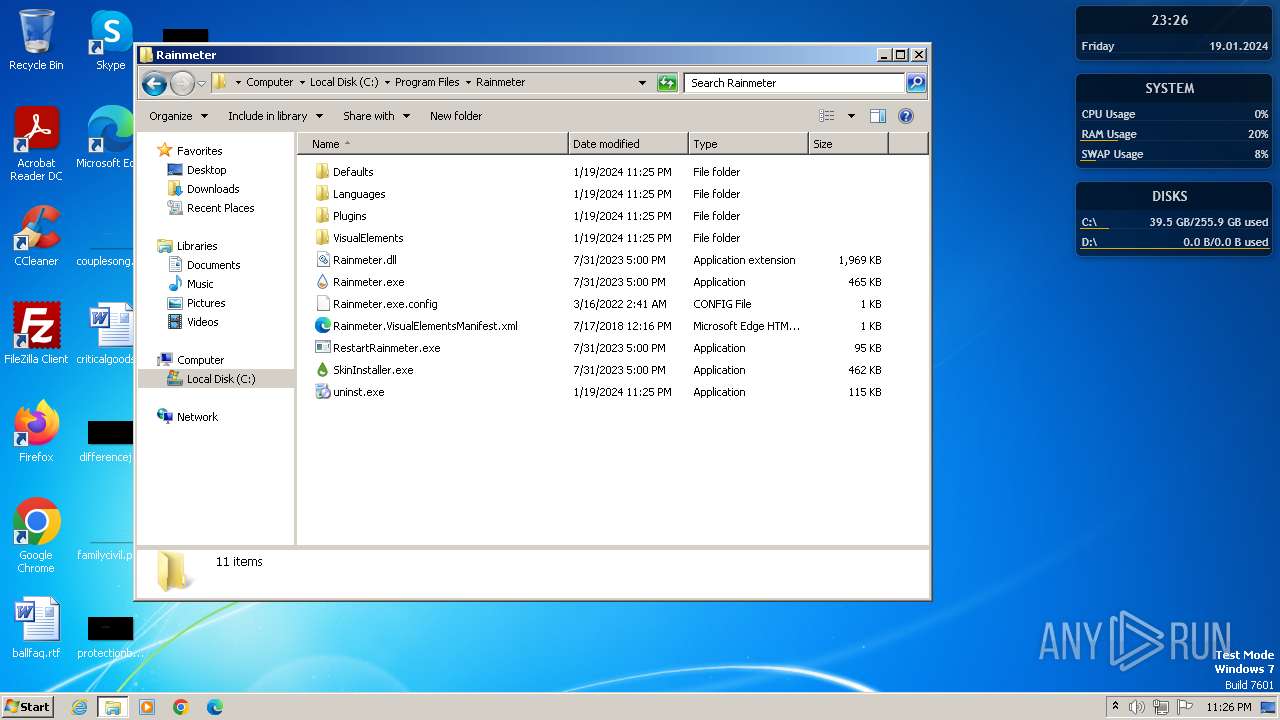The height and width of the screenshot is (720, 1280).
Task: Click the search magnifier icon
Action: 915,83
